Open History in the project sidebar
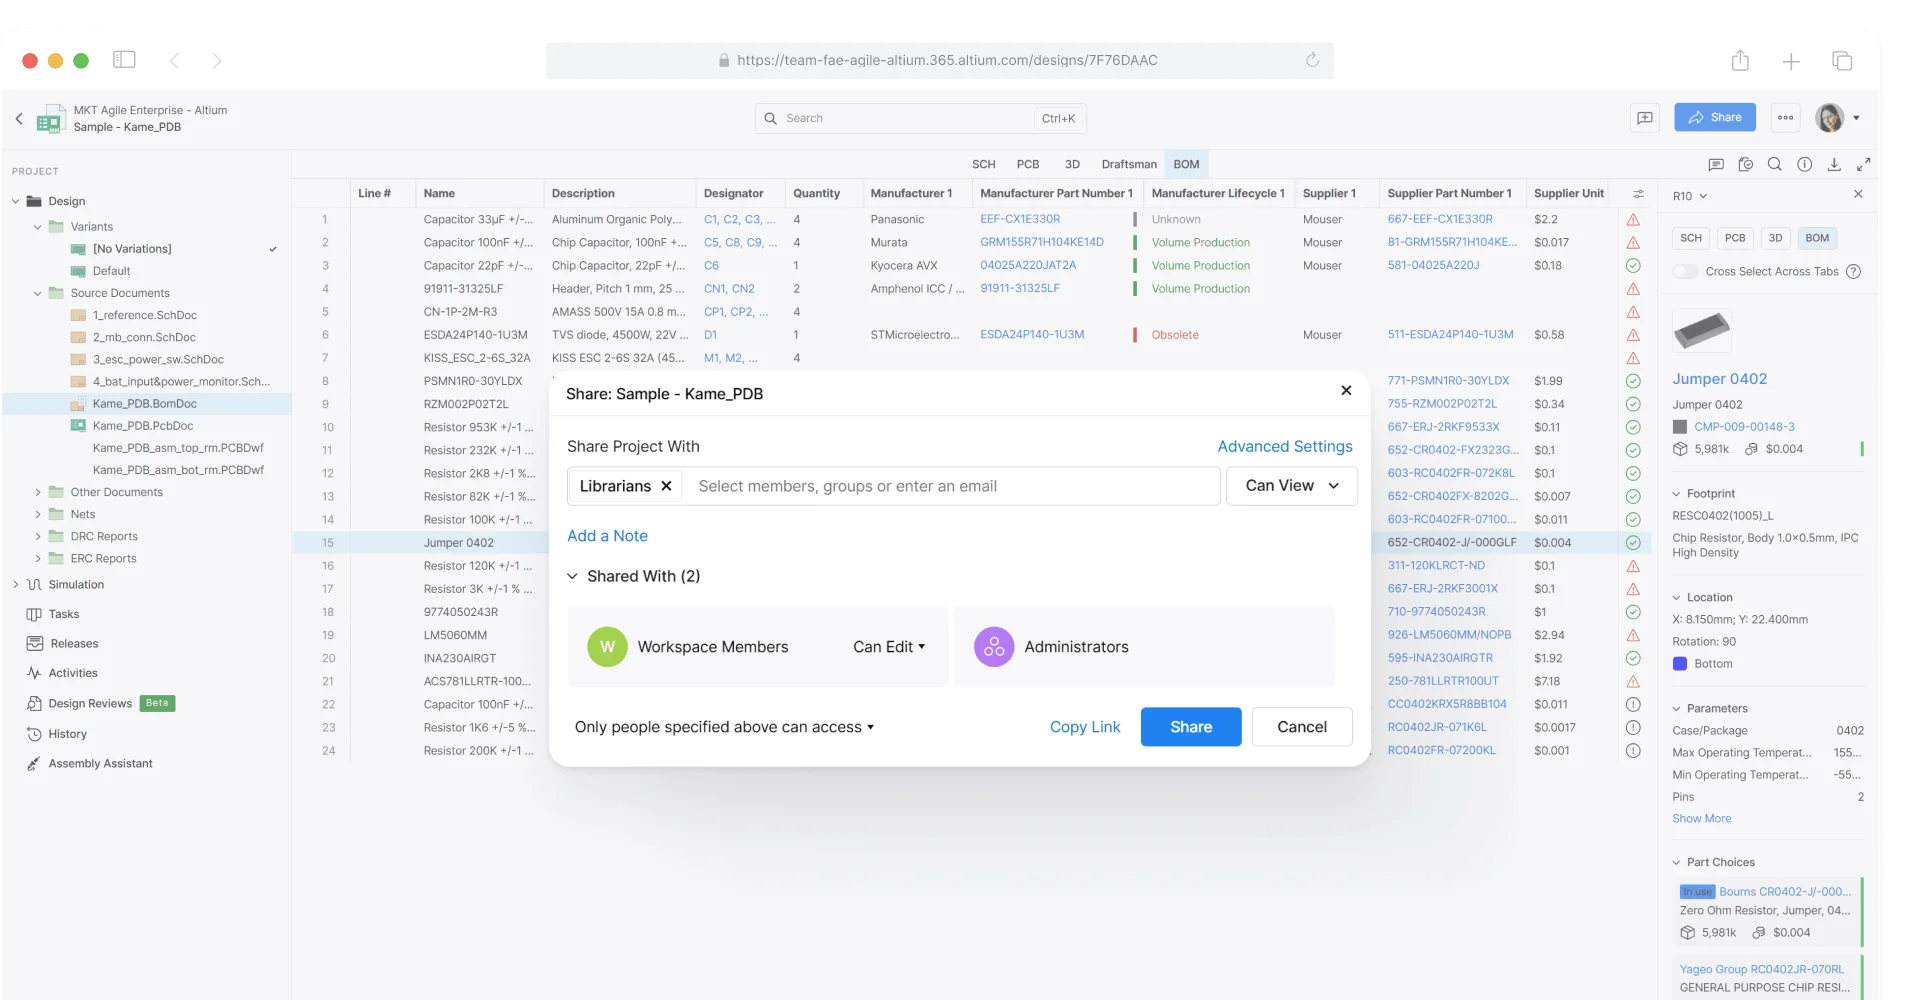 (x=67, y=734)
